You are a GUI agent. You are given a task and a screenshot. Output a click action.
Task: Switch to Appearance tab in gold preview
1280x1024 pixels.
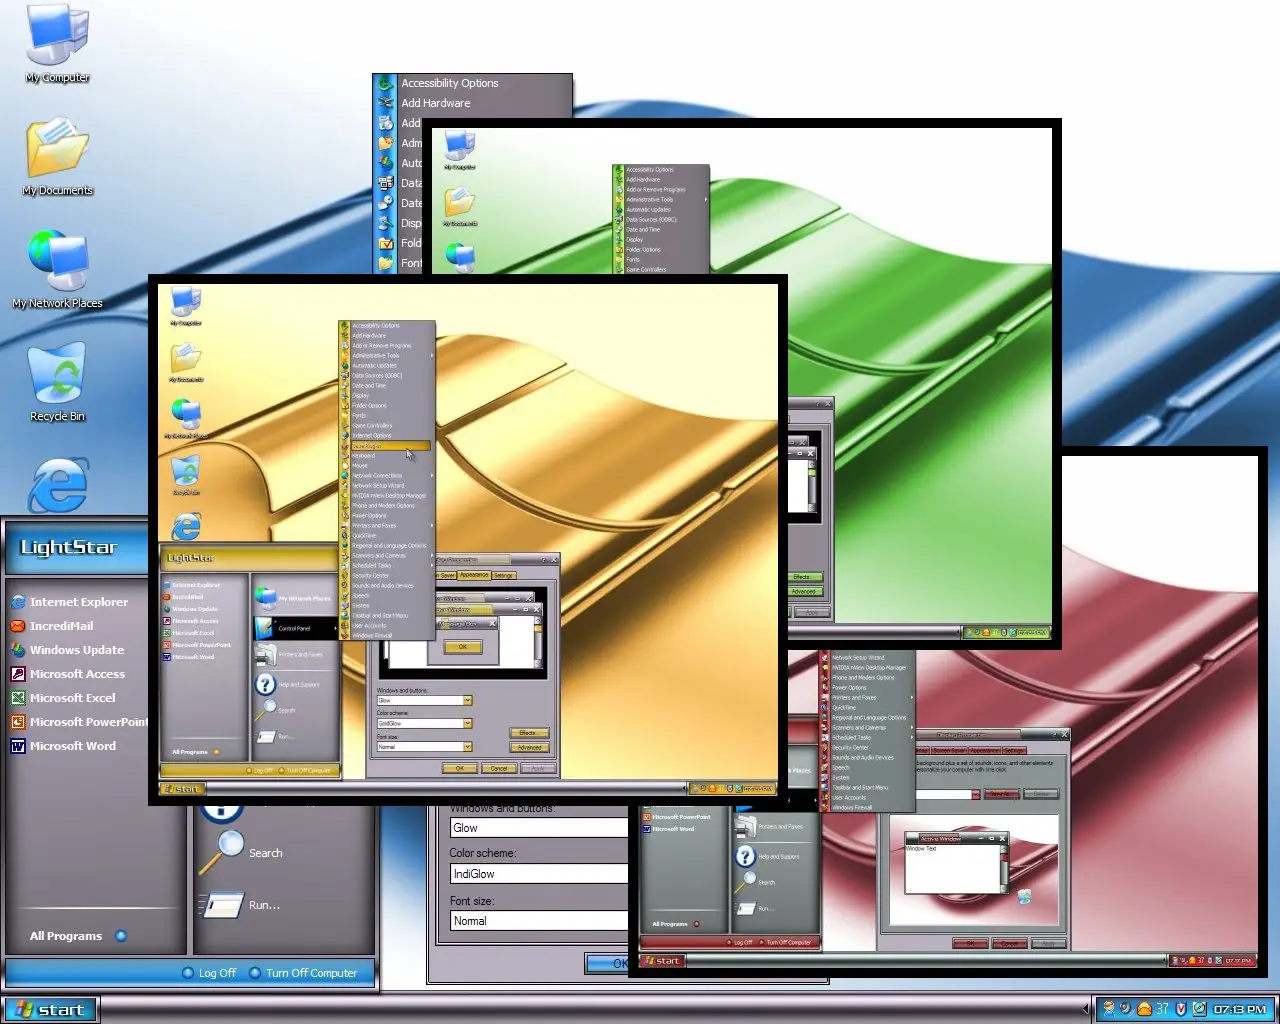click(x=474, y=575)
